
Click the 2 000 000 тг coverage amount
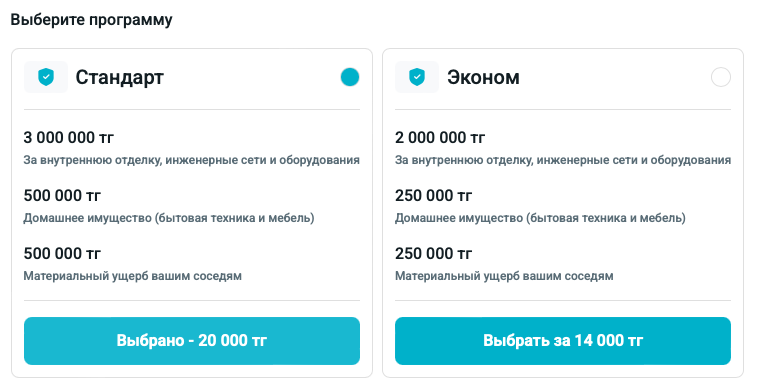(x=440, y=138)
